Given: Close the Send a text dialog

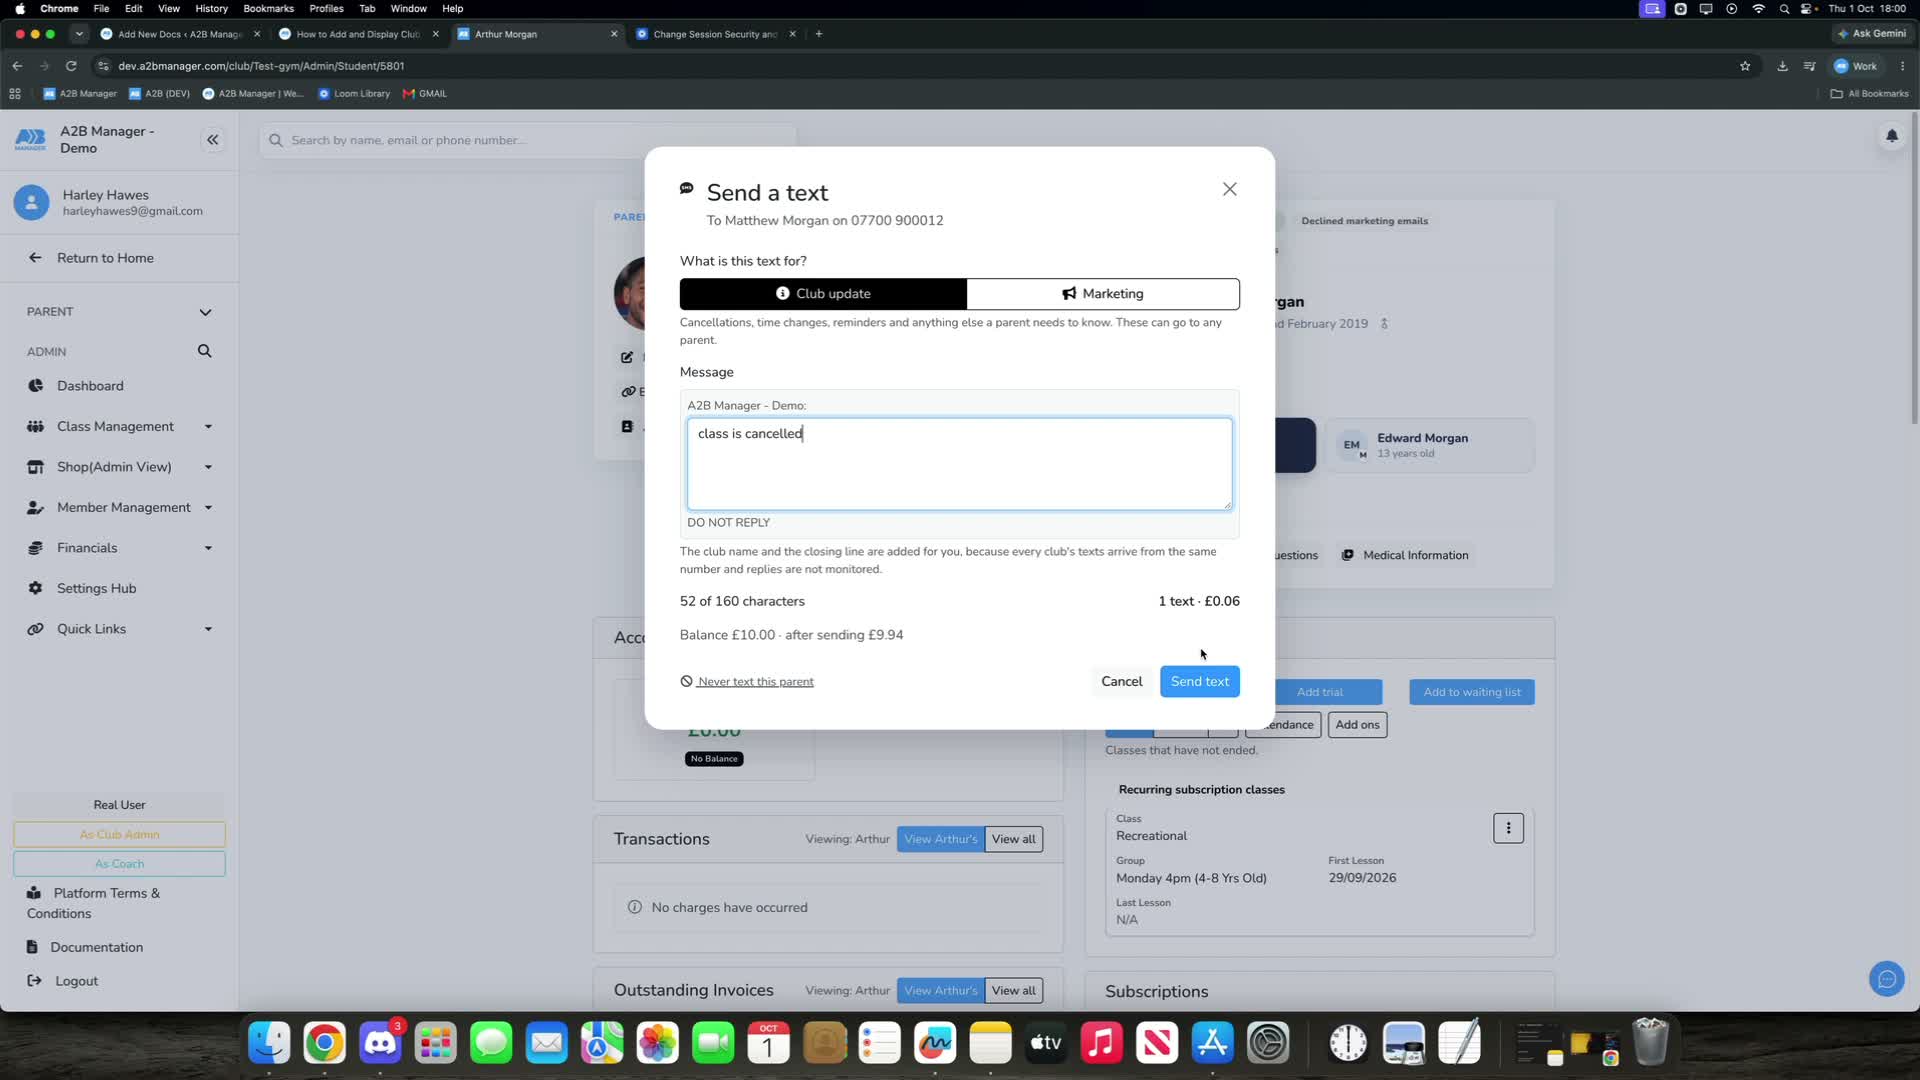Looking at the screenshot, I should point(1229,189).
